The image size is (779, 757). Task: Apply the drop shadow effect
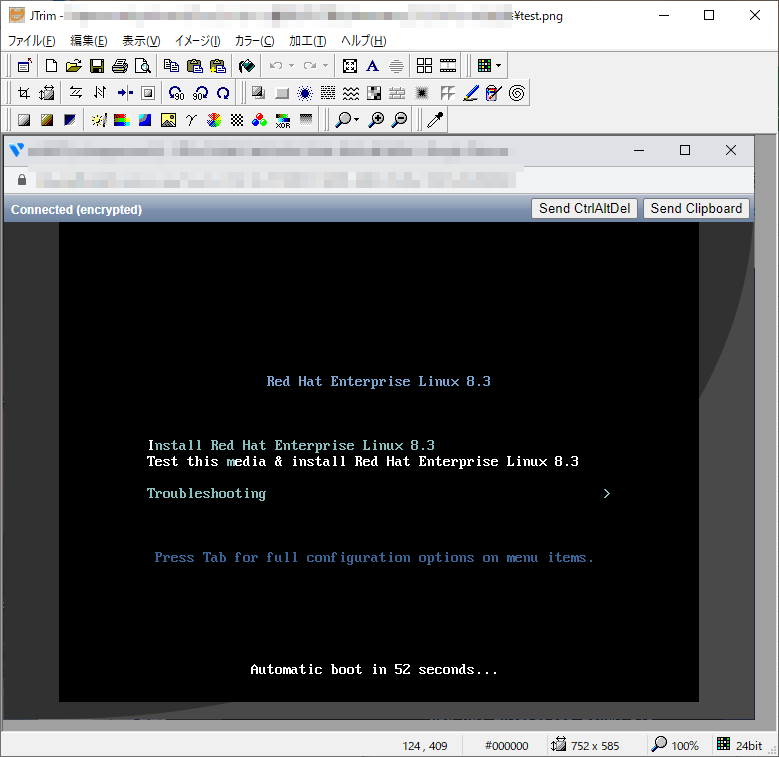(257, 93)
